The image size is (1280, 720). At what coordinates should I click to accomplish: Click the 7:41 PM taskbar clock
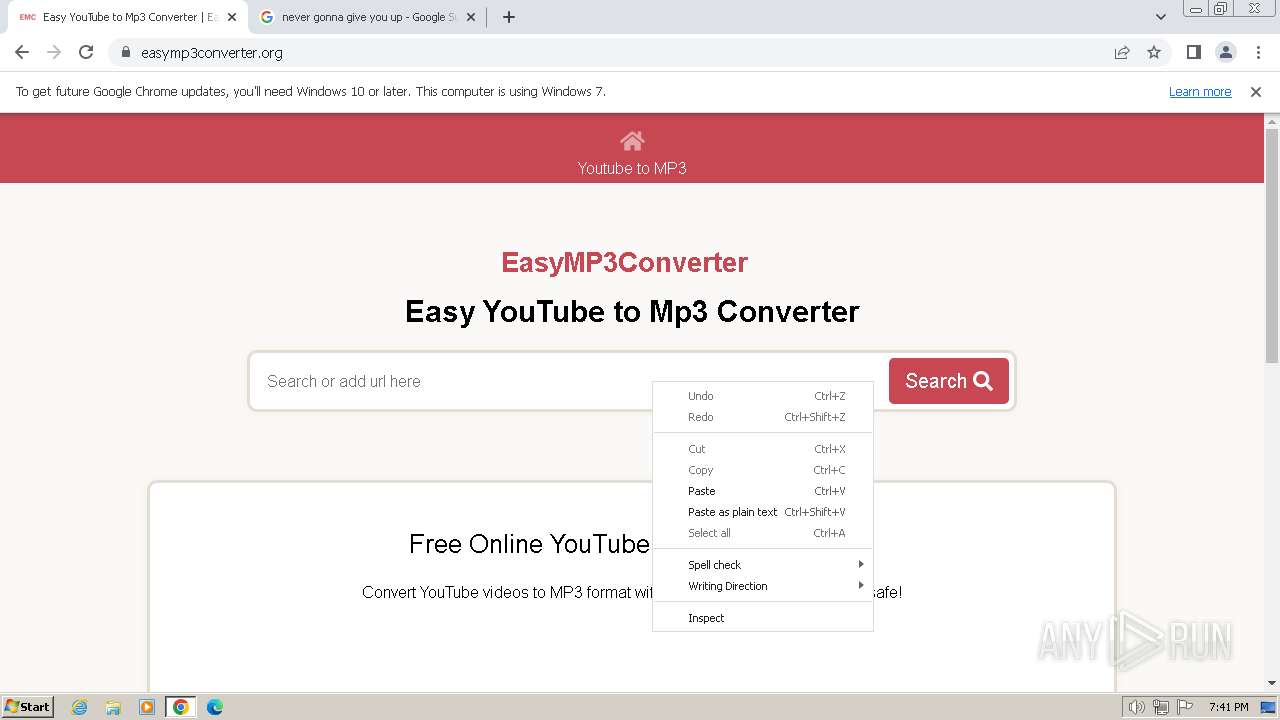tap(1228, 707)
